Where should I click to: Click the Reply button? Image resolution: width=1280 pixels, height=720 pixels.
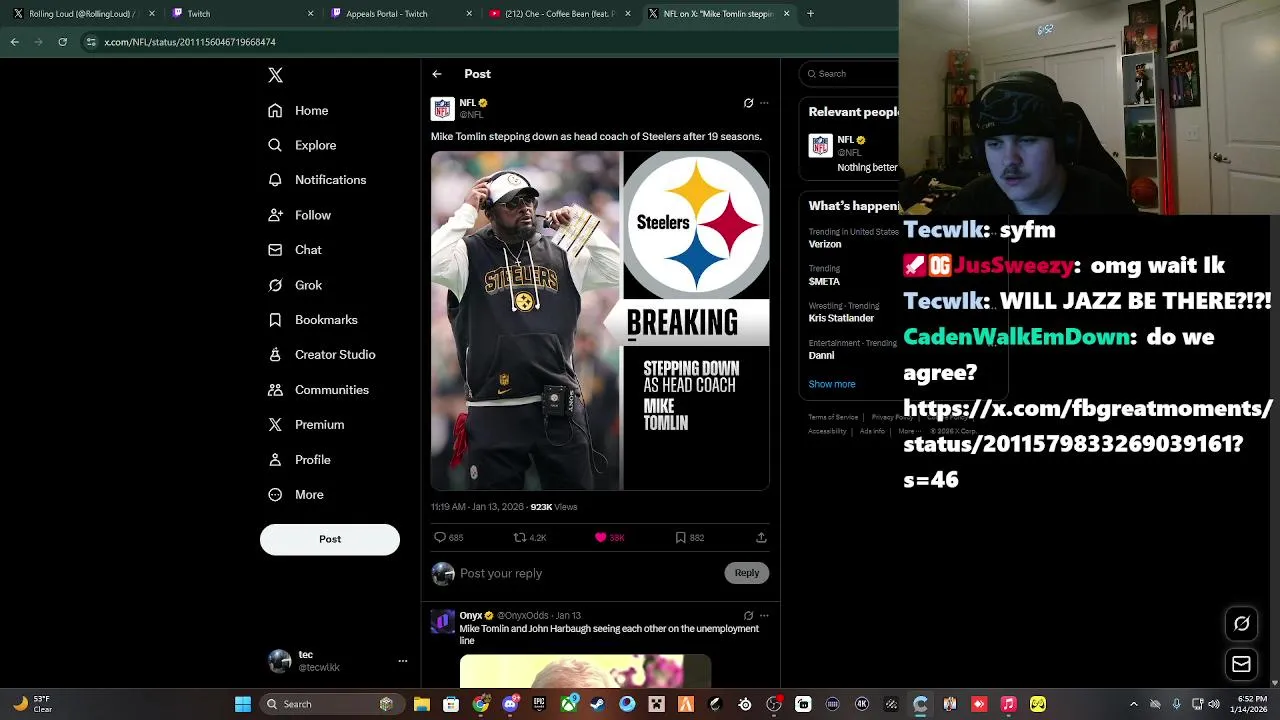(x=747, y=573)
